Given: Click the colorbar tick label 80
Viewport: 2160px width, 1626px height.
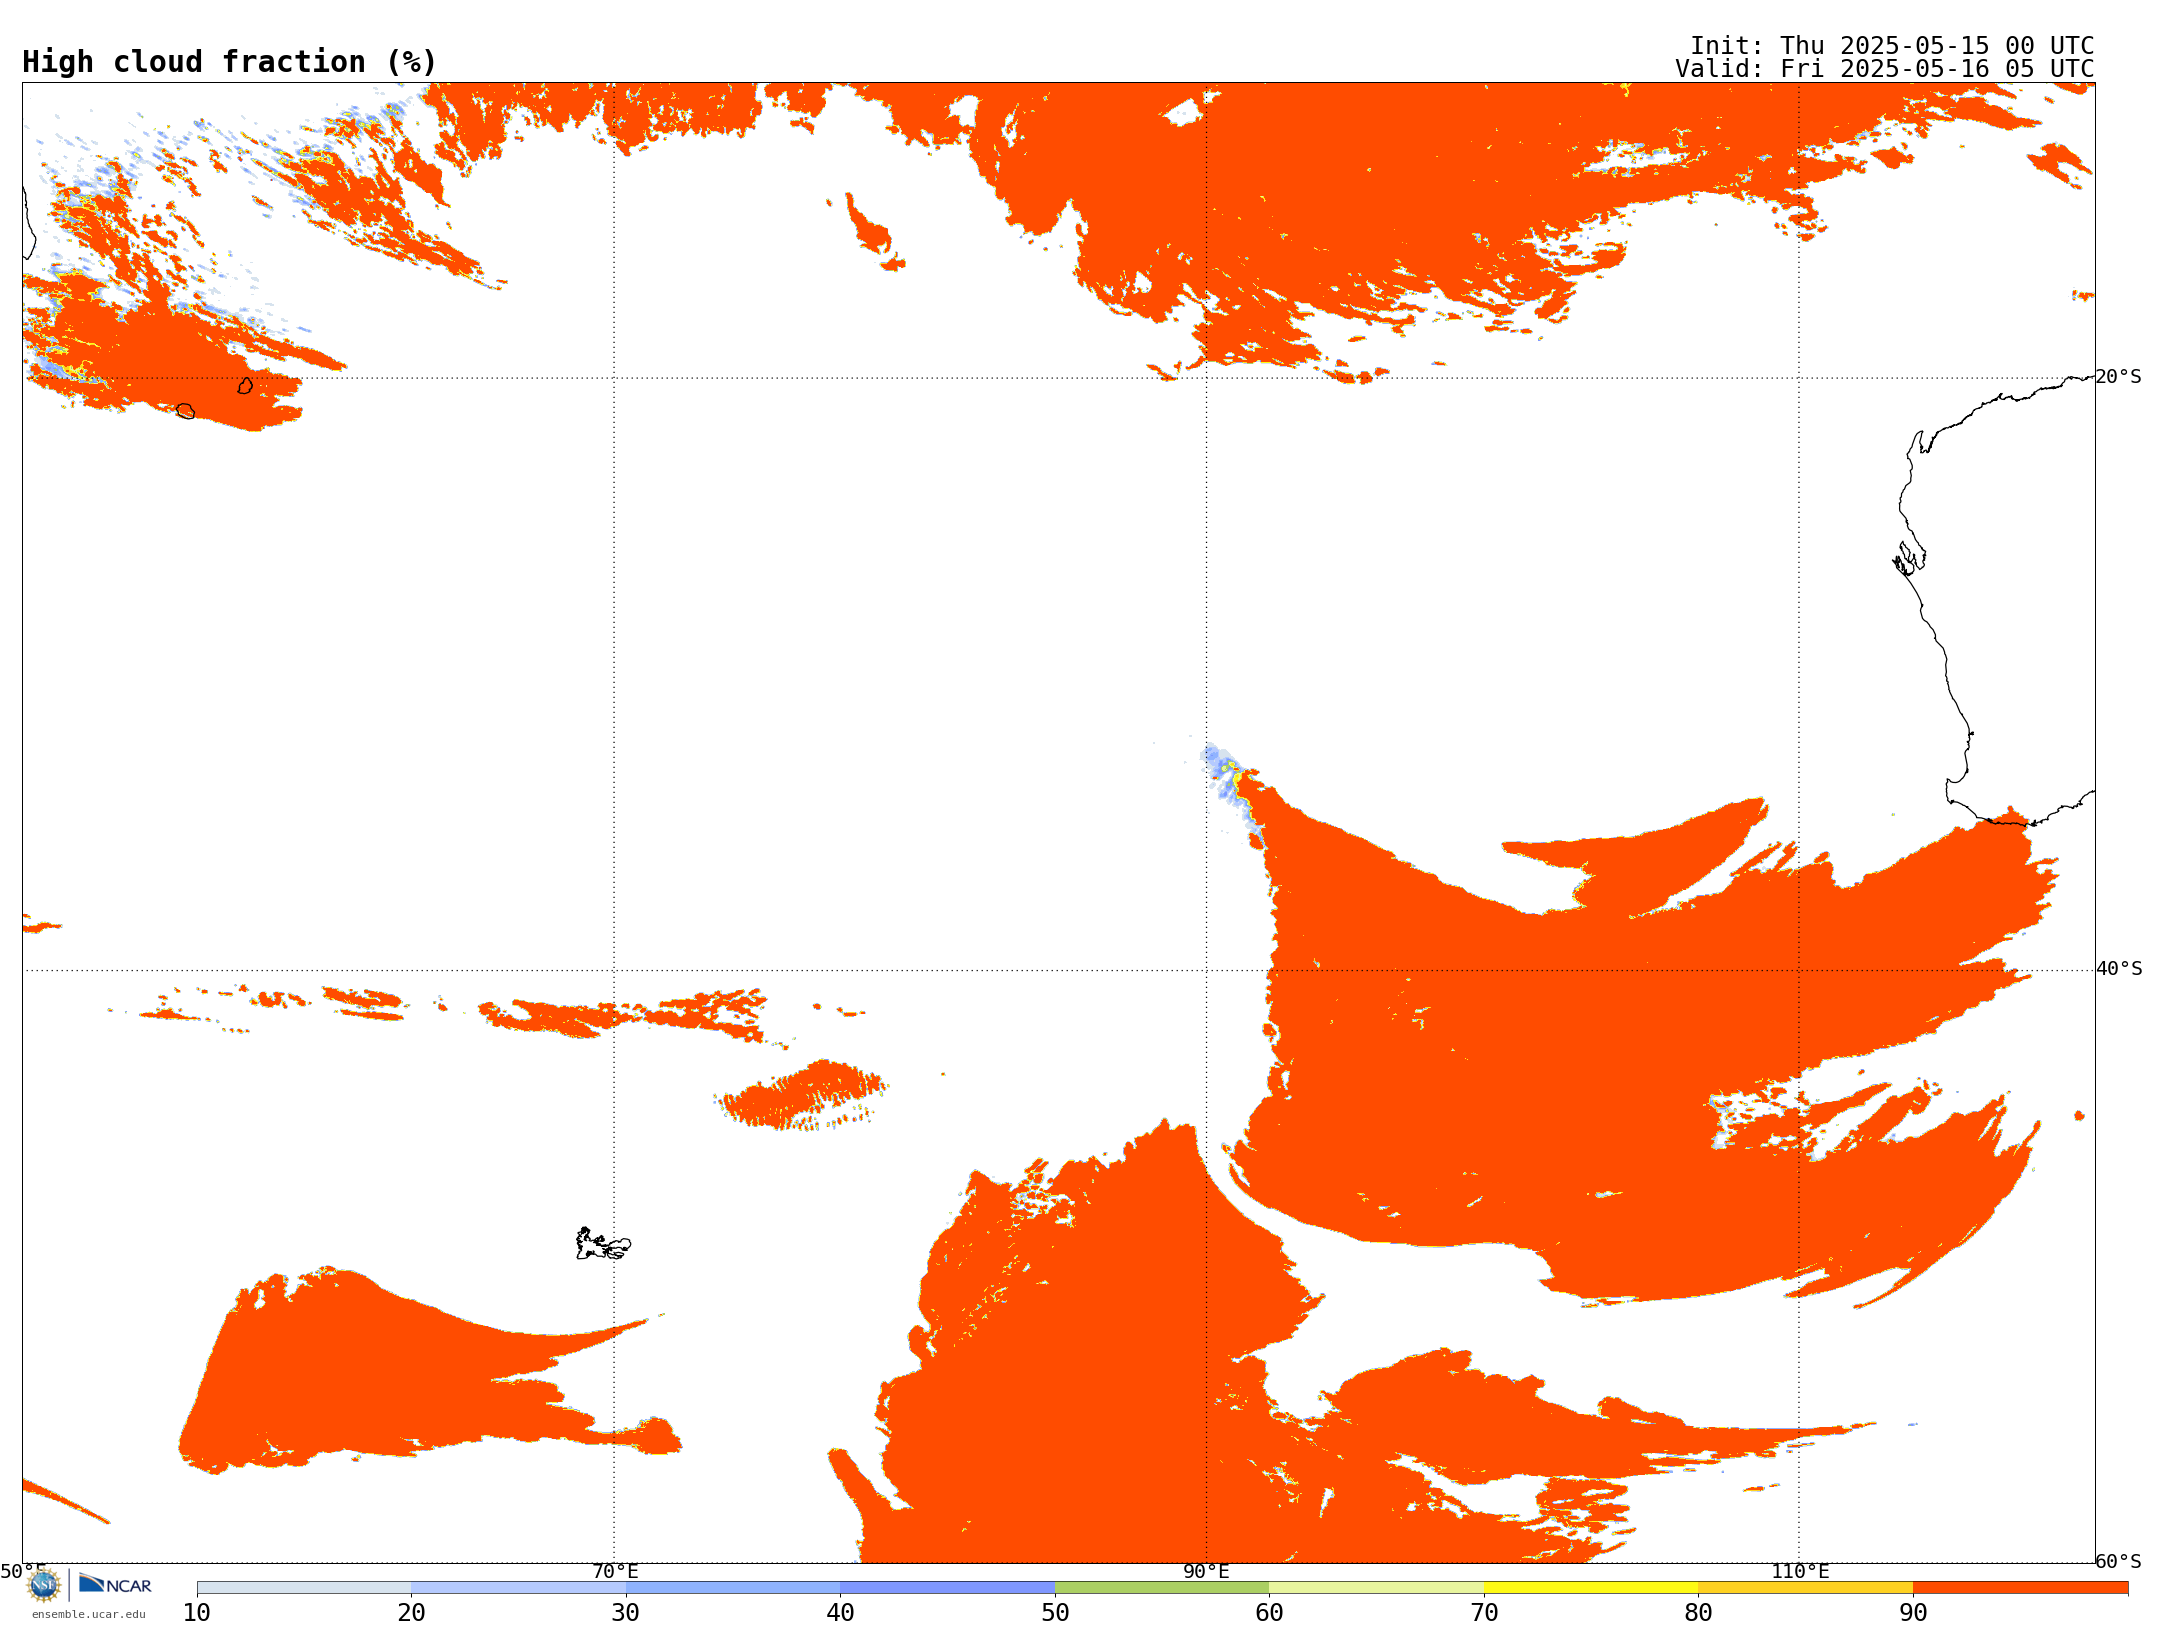Looking at the screenshot, I should coord(1698,1613).
